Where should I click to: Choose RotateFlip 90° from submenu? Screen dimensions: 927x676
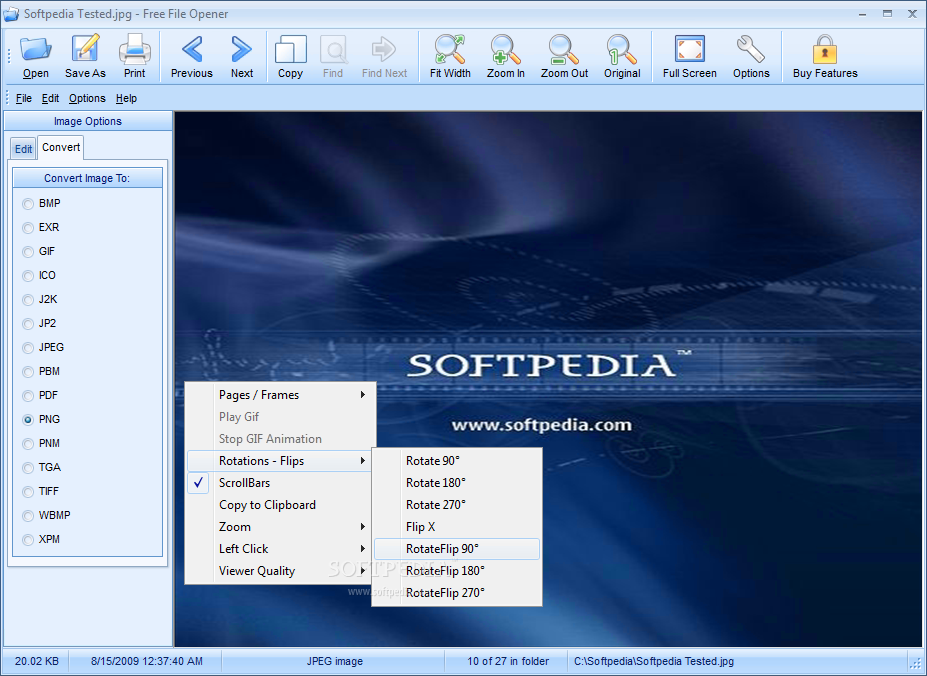click(x=457, y=549)
